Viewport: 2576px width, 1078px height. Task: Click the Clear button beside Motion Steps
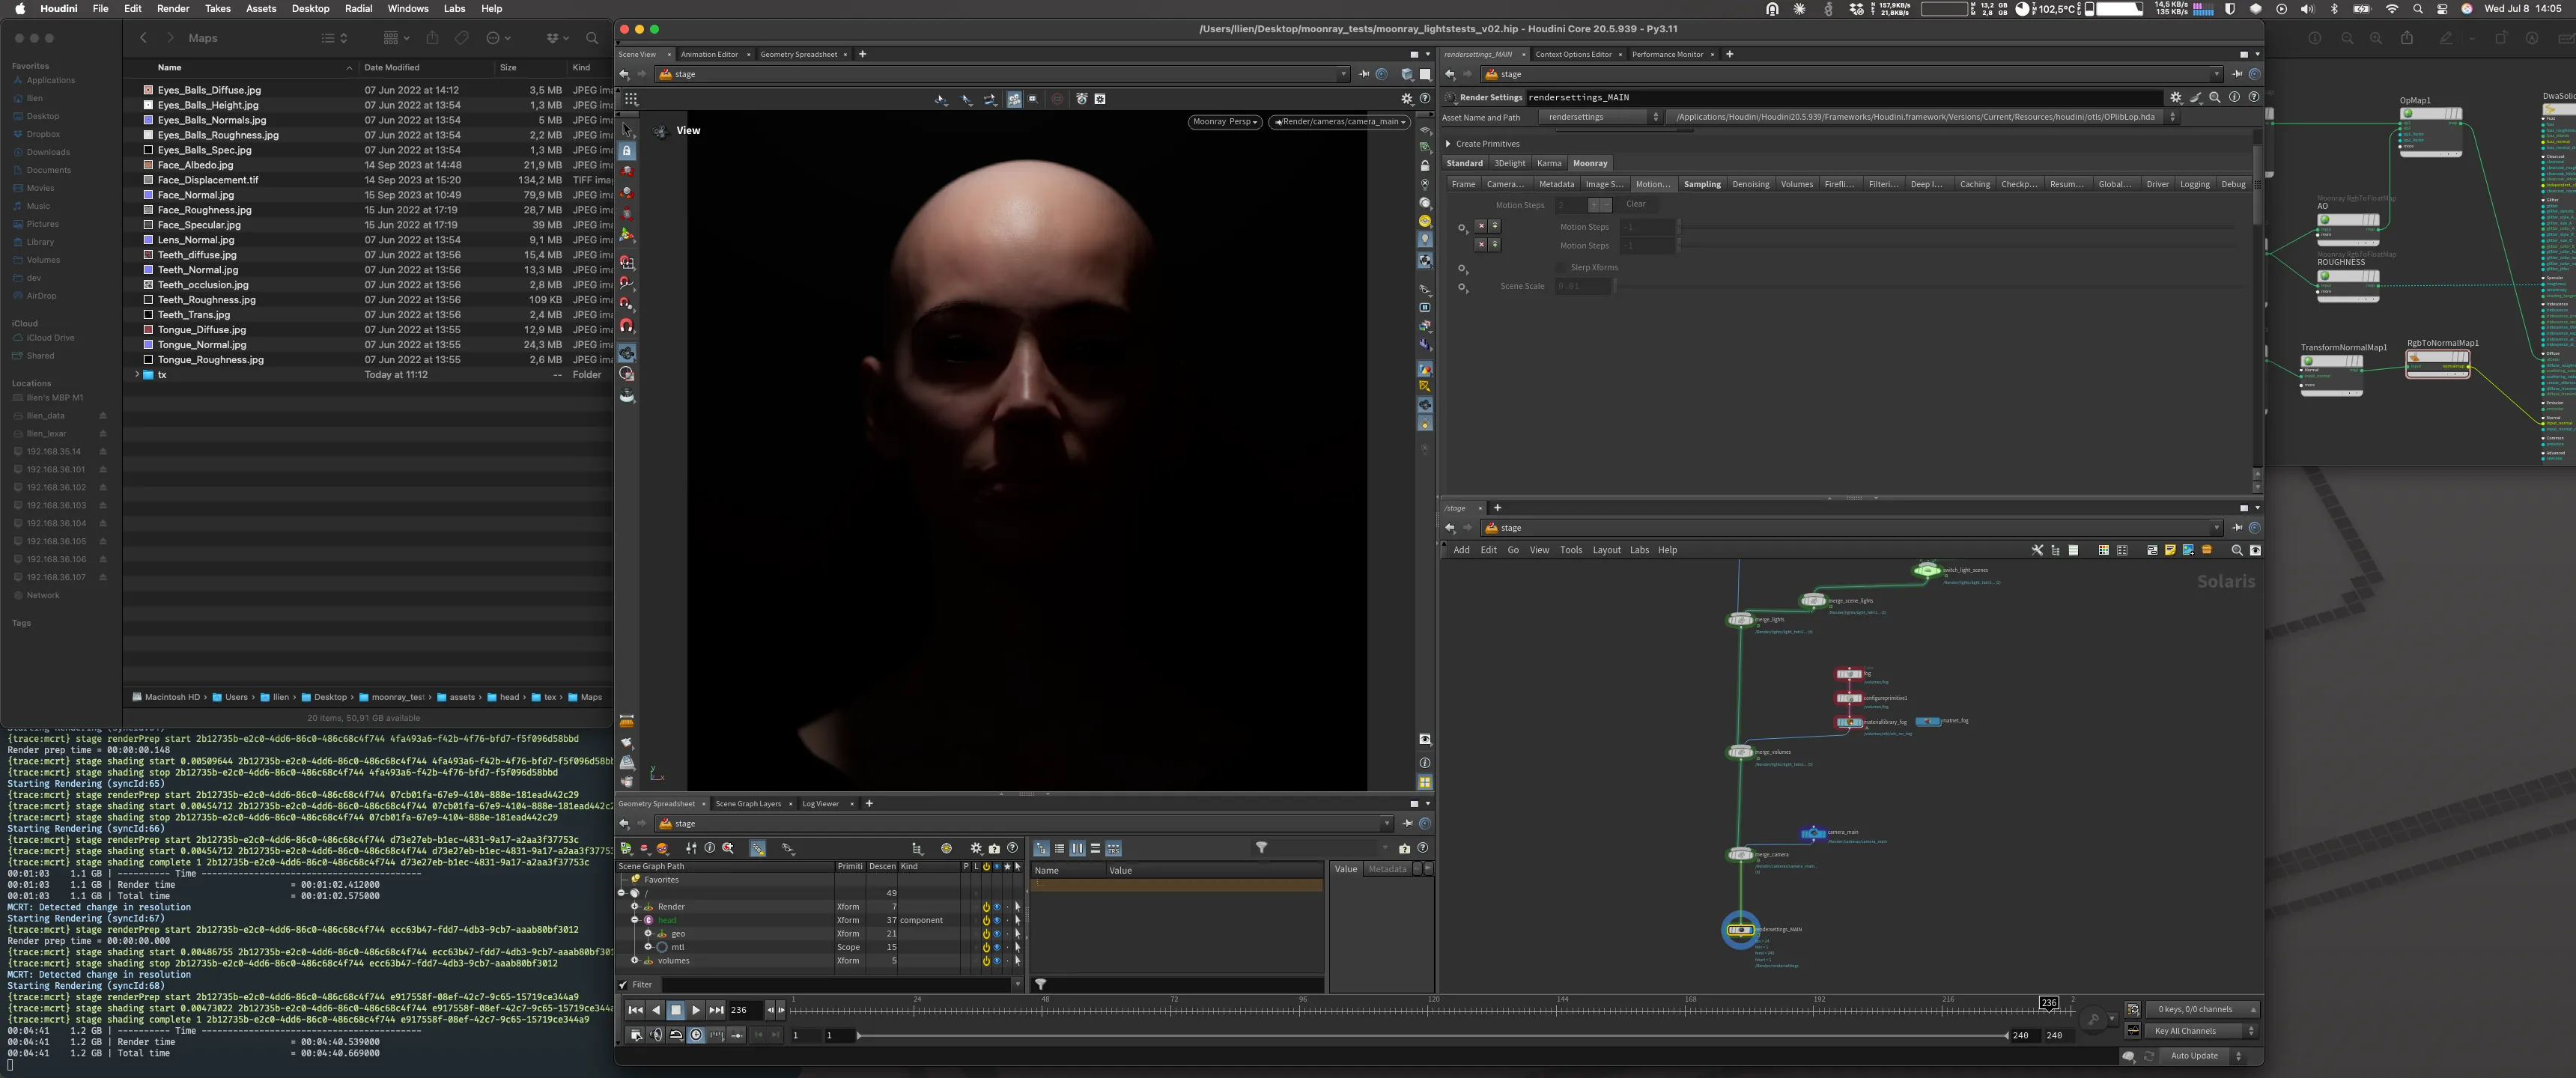pos(1635,204)
